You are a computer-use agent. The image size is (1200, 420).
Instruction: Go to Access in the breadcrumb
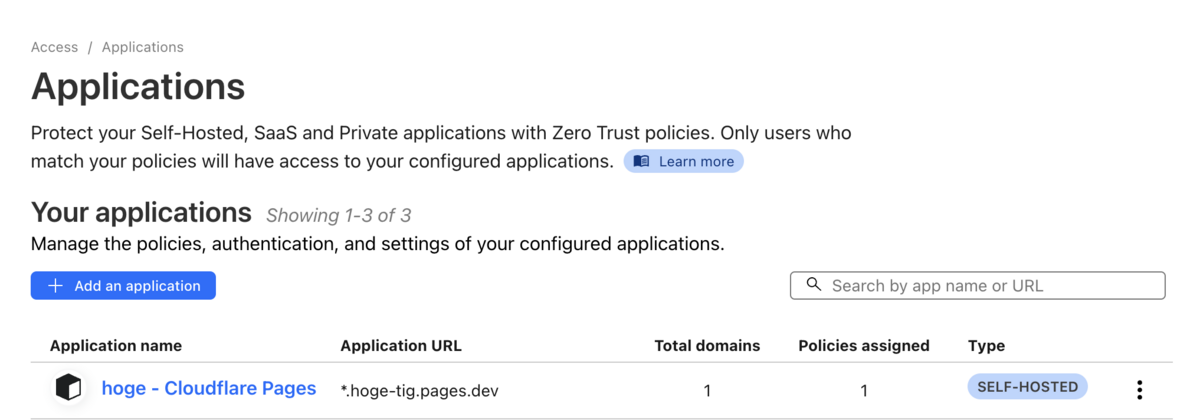coord(54,47)
